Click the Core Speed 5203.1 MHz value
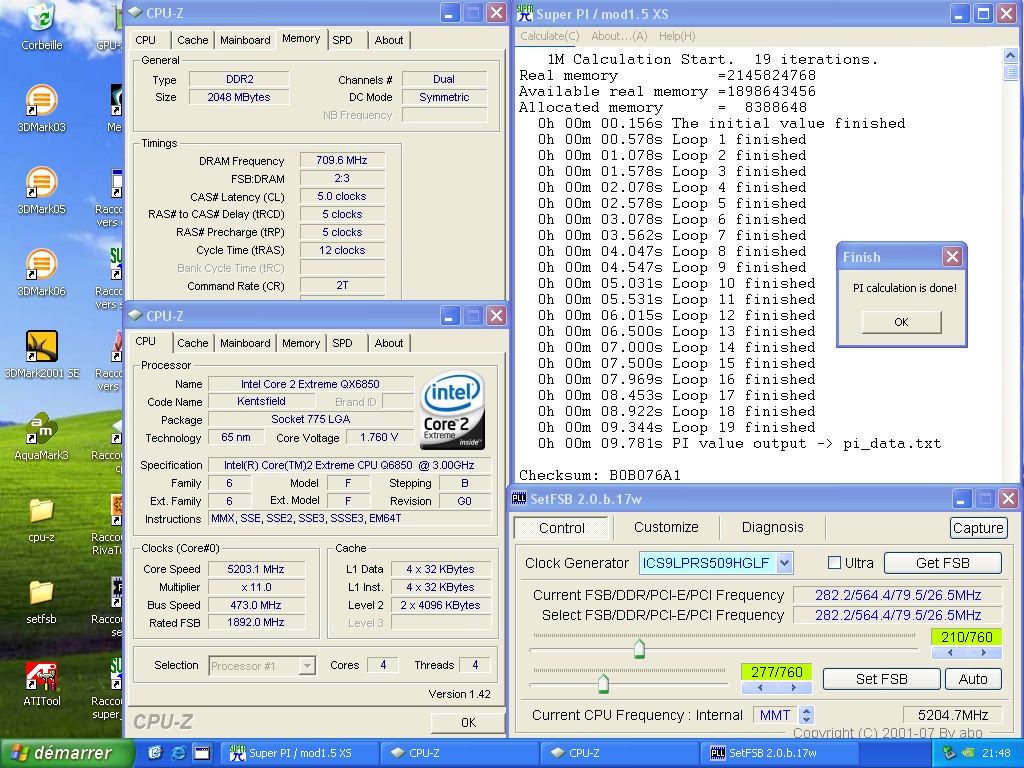The image size is (1024, 768). (x=256, y=569)
